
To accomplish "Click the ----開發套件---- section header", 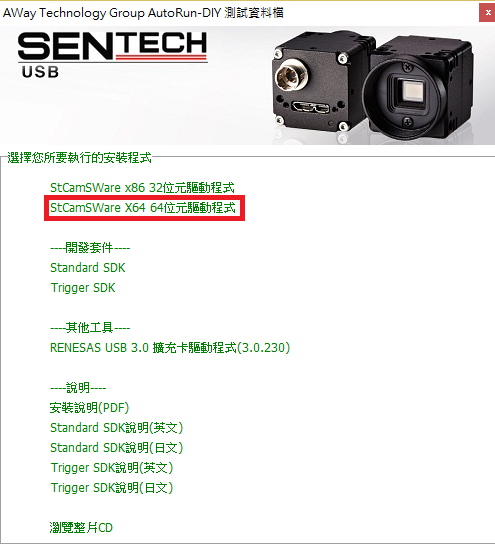I will pos(90,248).
